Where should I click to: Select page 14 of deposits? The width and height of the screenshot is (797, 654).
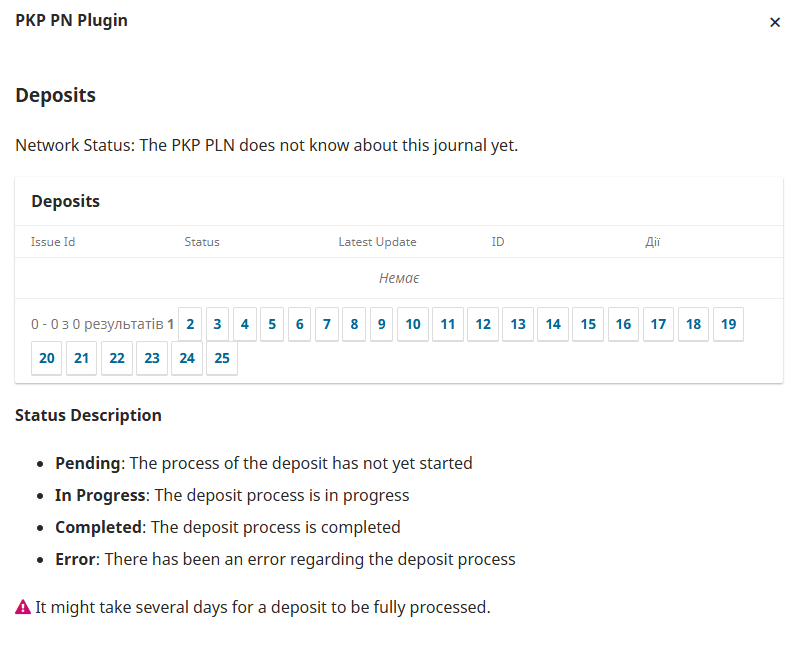pyautogui.click(x=553, y=324)
